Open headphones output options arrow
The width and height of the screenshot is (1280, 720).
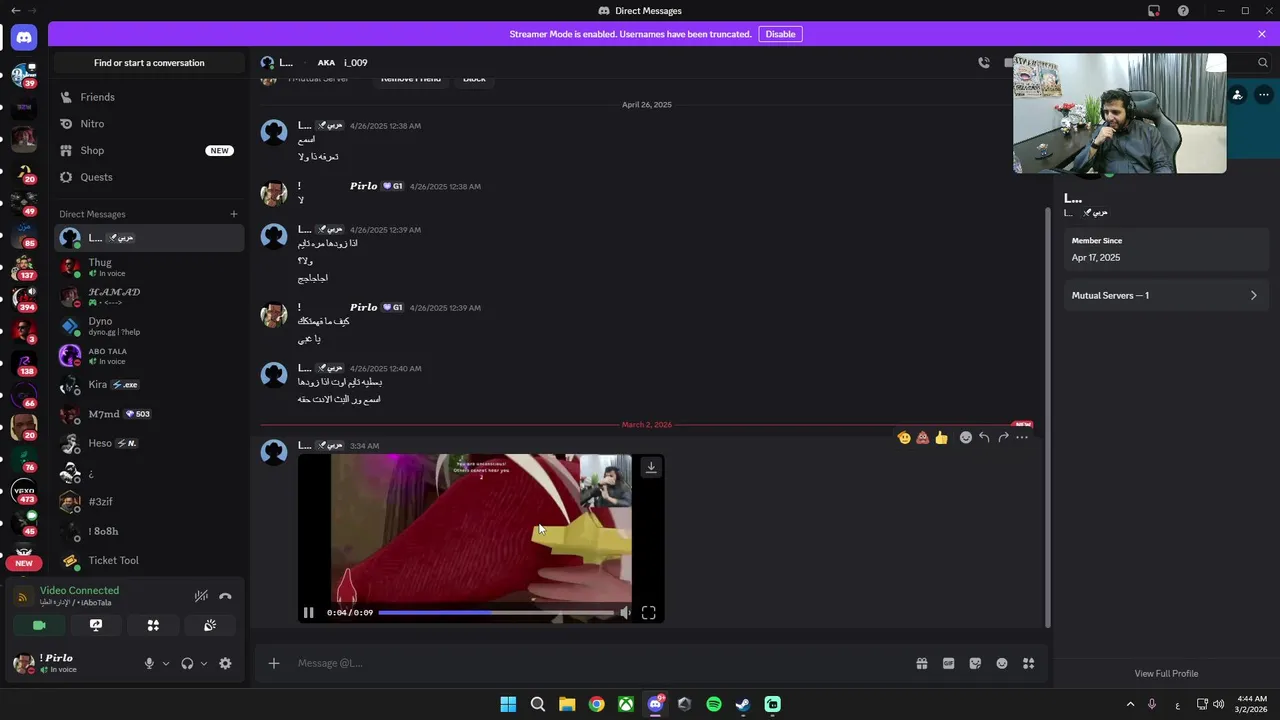(204, 663)
